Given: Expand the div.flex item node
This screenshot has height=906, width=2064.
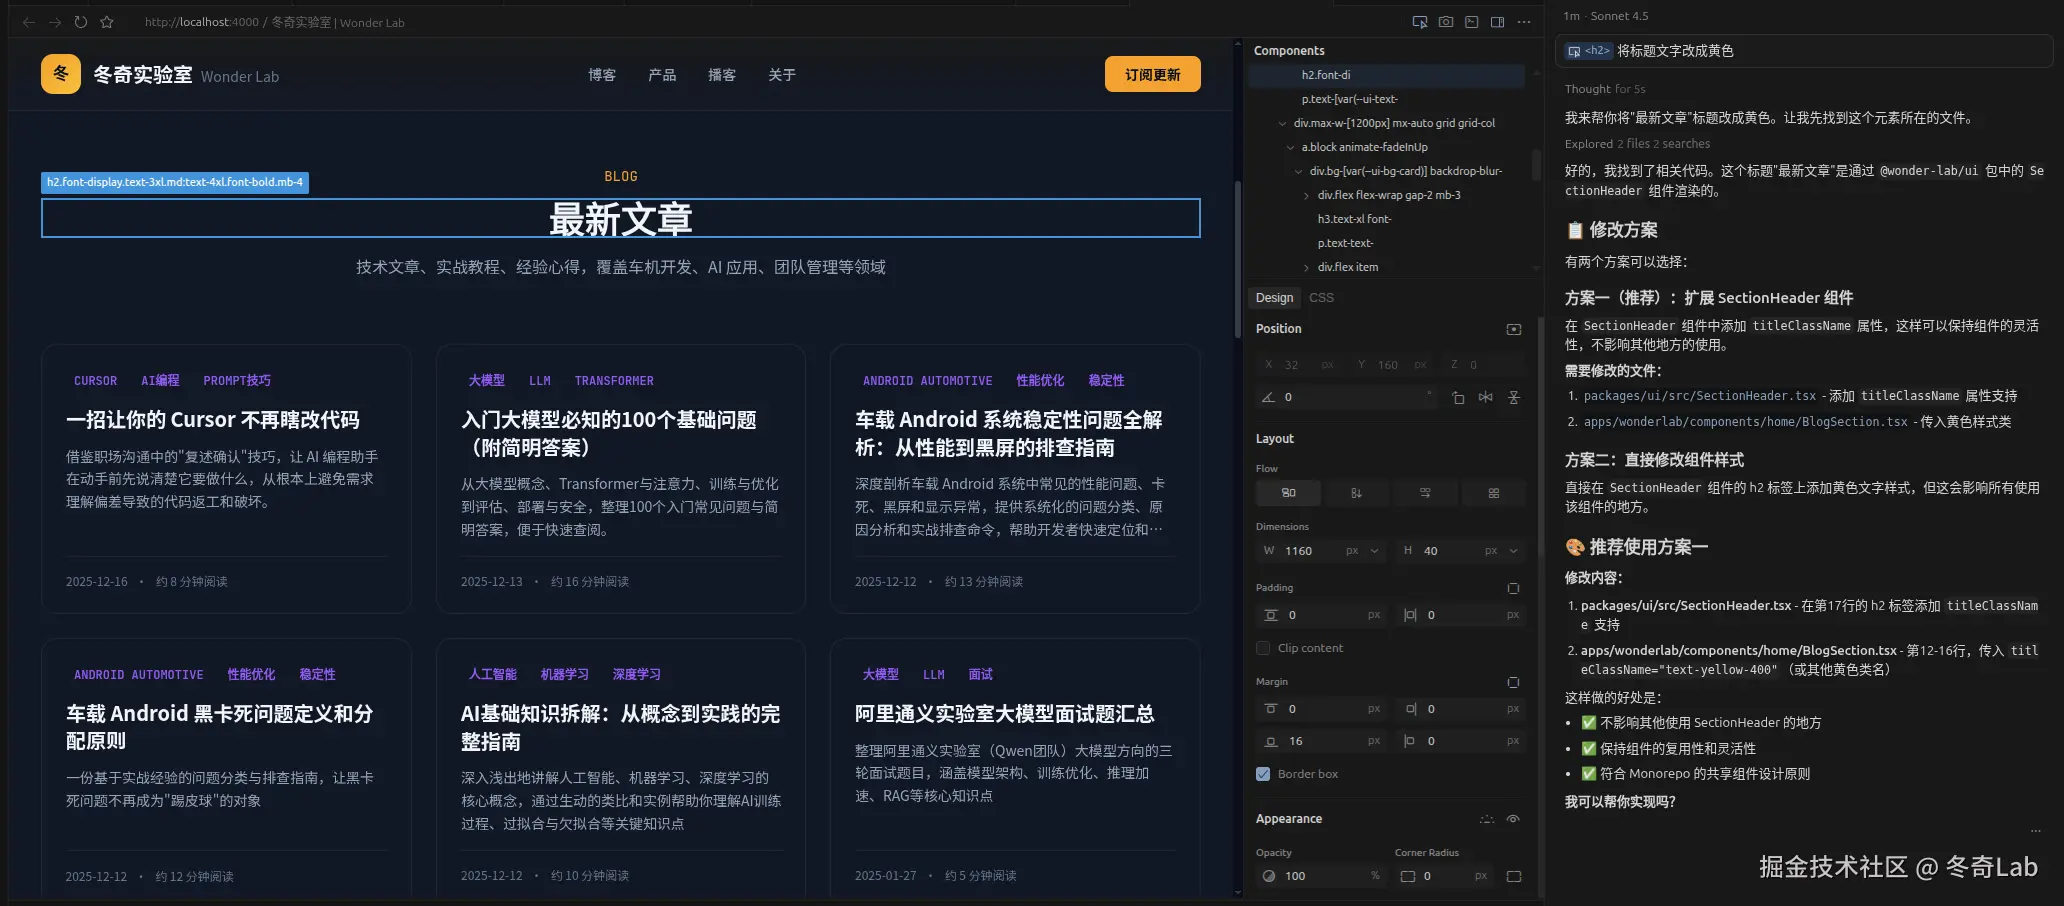Looking at the screenshot, I should [x=1307, y=267].
